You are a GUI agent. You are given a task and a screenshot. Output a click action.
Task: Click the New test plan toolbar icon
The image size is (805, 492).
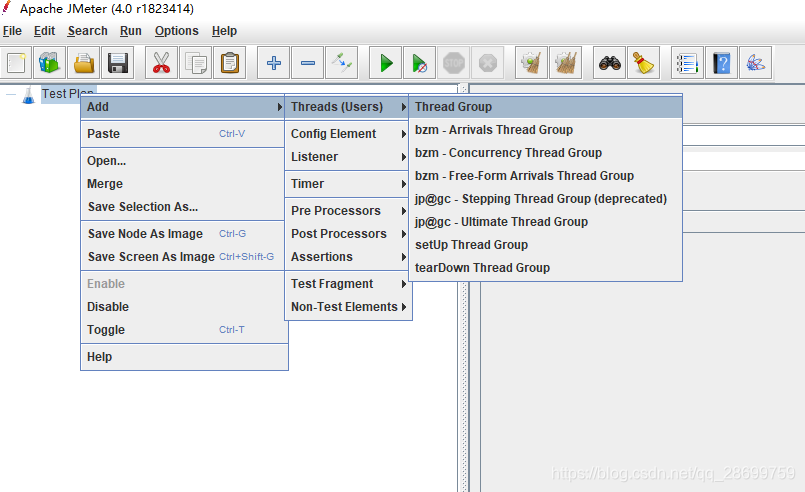point(16,63)
